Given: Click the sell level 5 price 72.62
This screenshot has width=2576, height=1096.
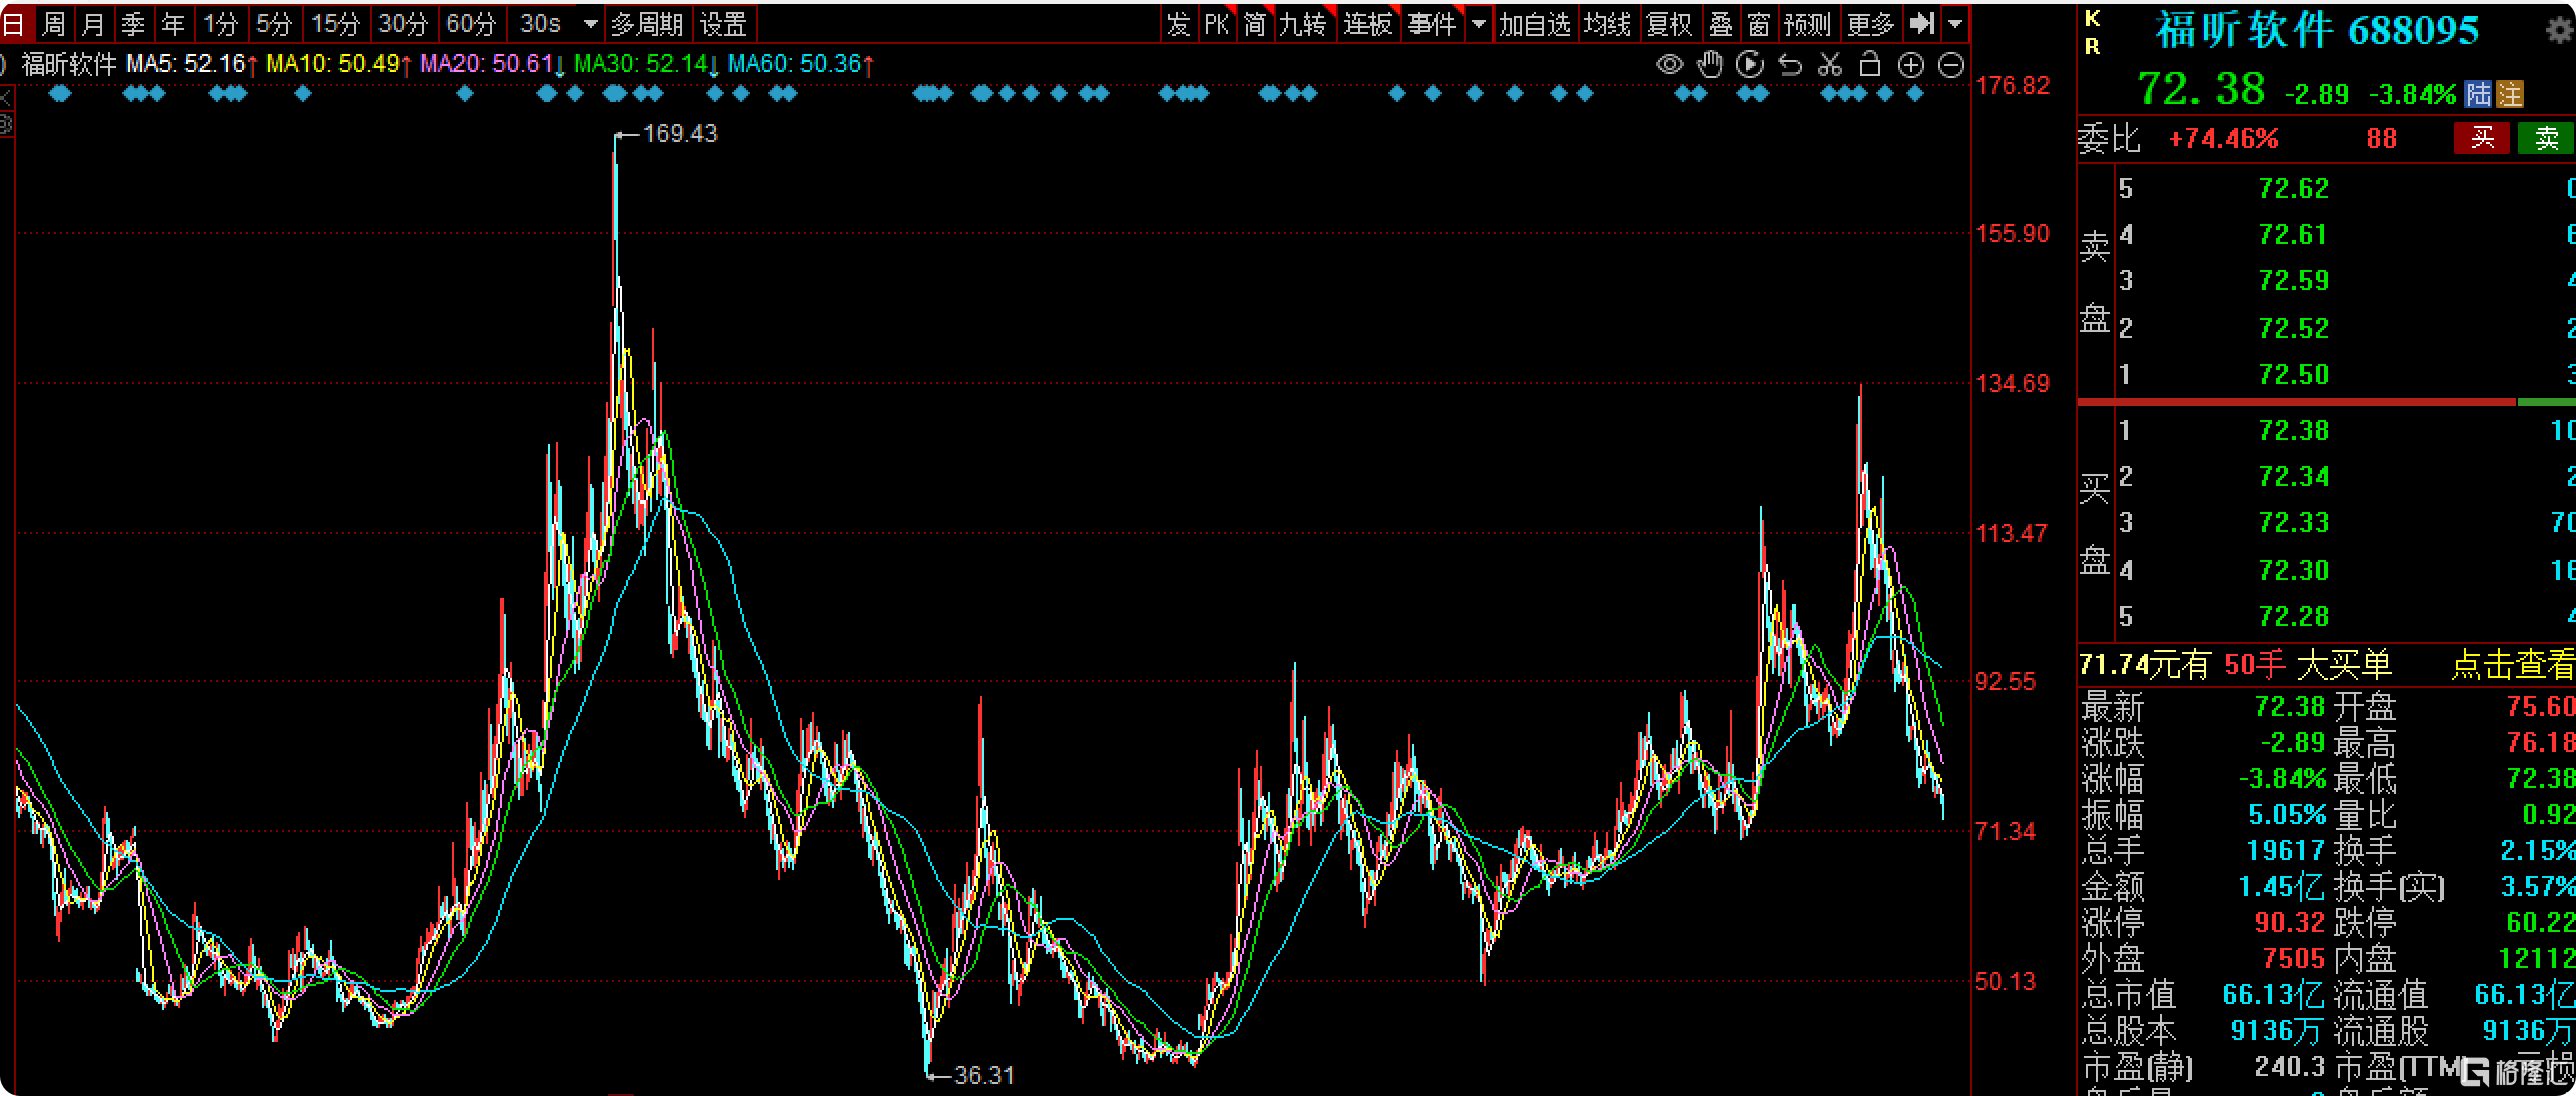Looking at the screenshot, I should tap(2294, 188).
